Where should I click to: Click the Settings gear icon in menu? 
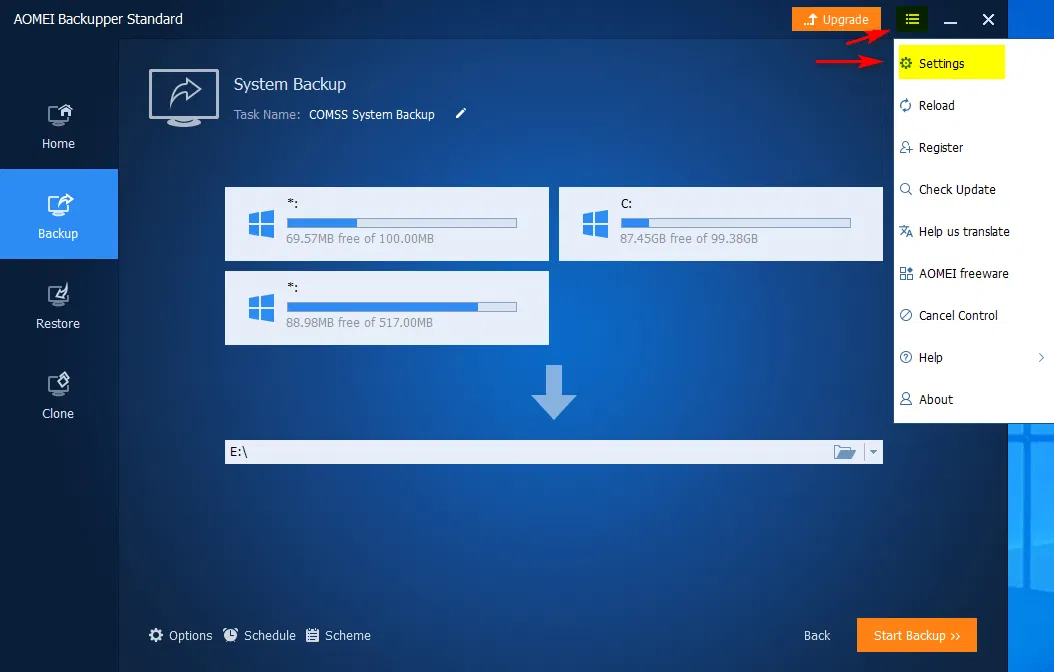pyautogui.click(x=906, y=63)
